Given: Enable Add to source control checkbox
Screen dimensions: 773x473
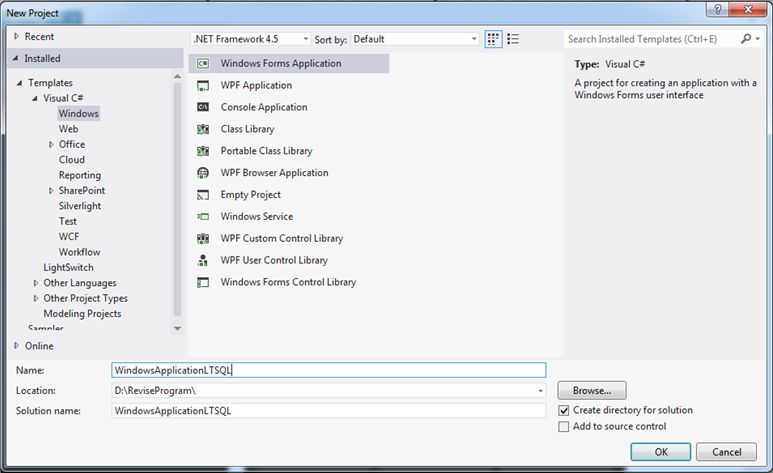Looking at the screenshot, I should click(x=563, y=427).
